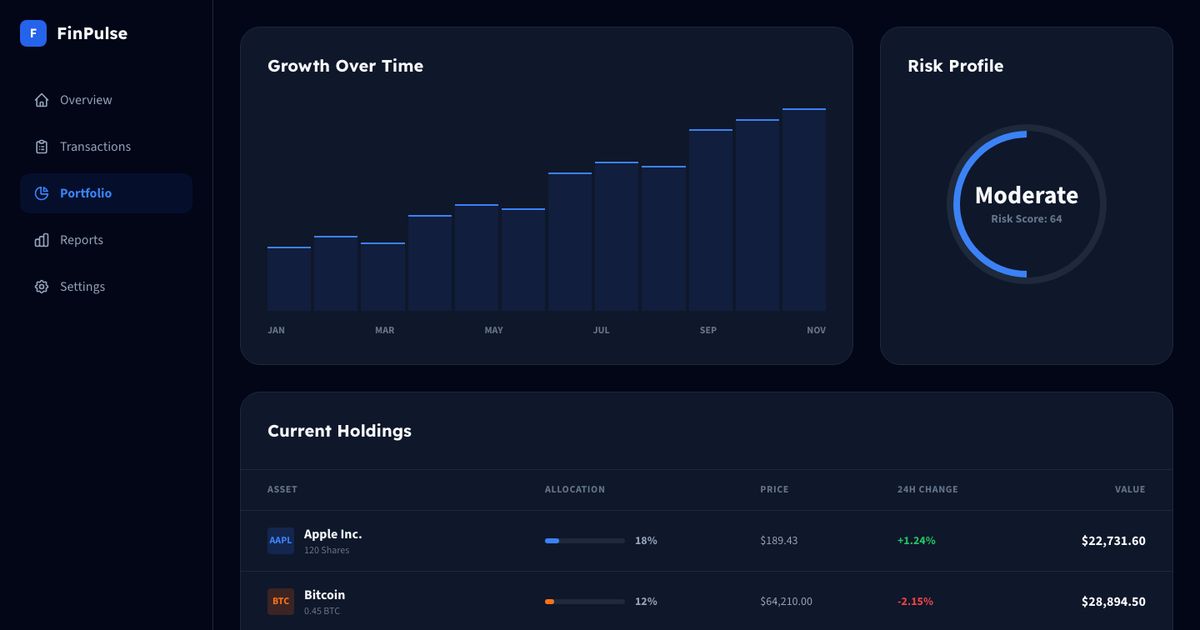Viewport: 1200px width, 630px height.
Task: Click the Reports bar chart icon
Action: (x=41, y=240)
